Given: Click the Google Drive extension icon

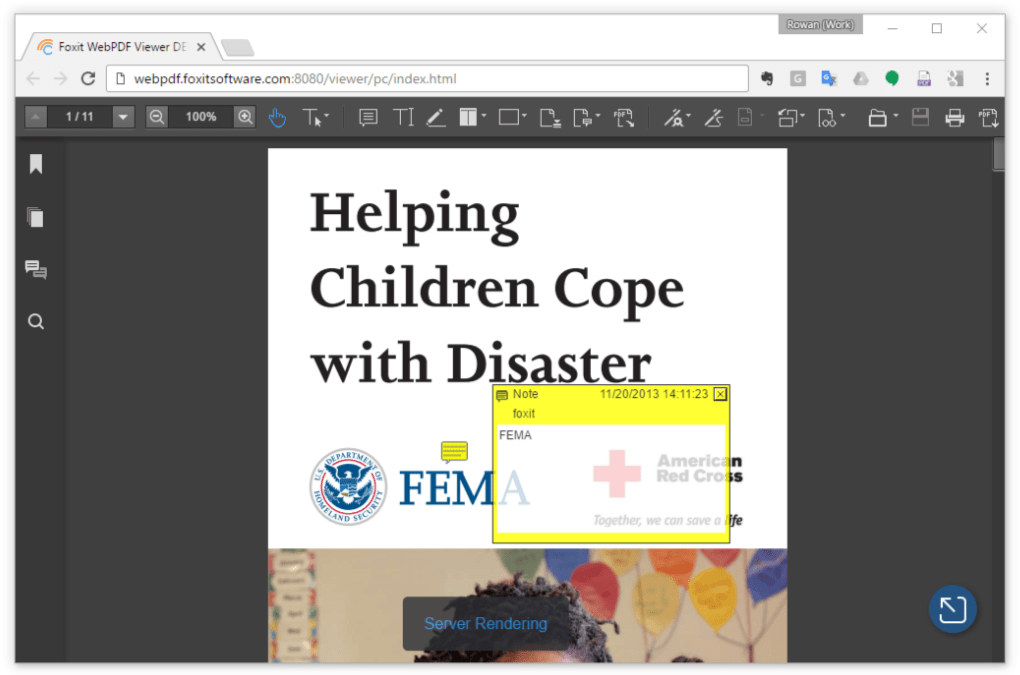Looking at the screenshot, I should [861, 79].
